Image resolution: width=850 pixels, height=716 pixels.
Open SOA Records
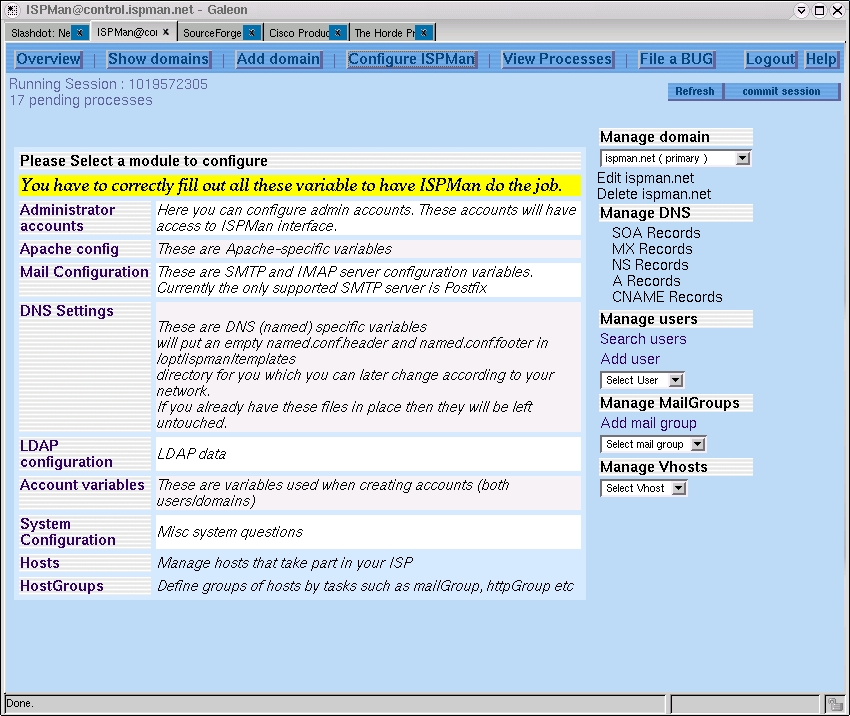coord(656,233)
